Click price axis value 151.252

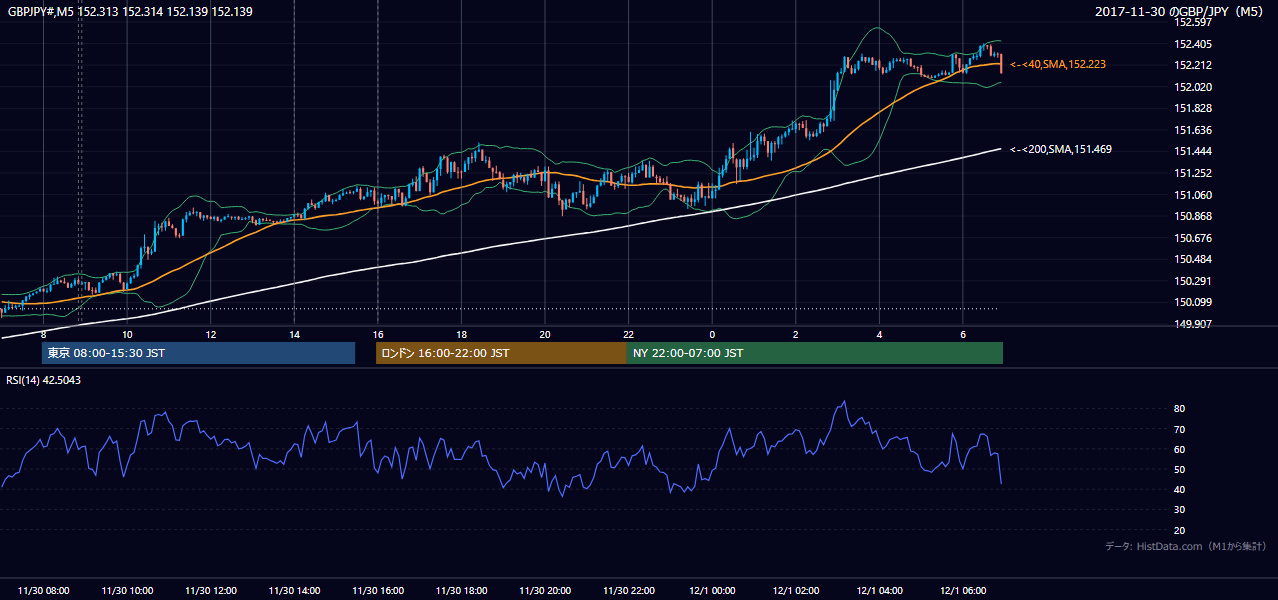point(1193,173)
